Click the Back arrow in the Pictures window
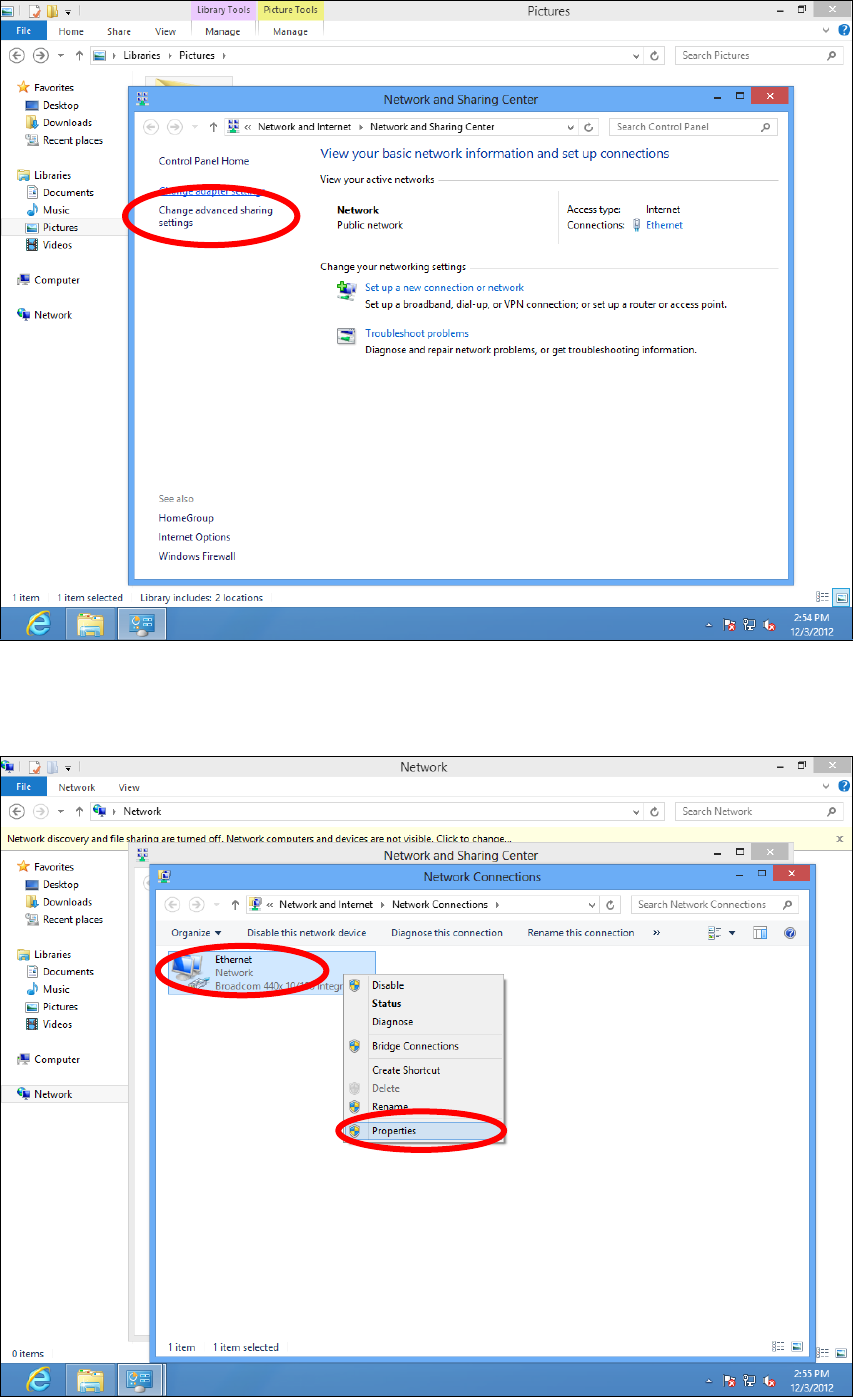Image resolution: width=853 pixels, height=1397 pixels. point(16,56)
